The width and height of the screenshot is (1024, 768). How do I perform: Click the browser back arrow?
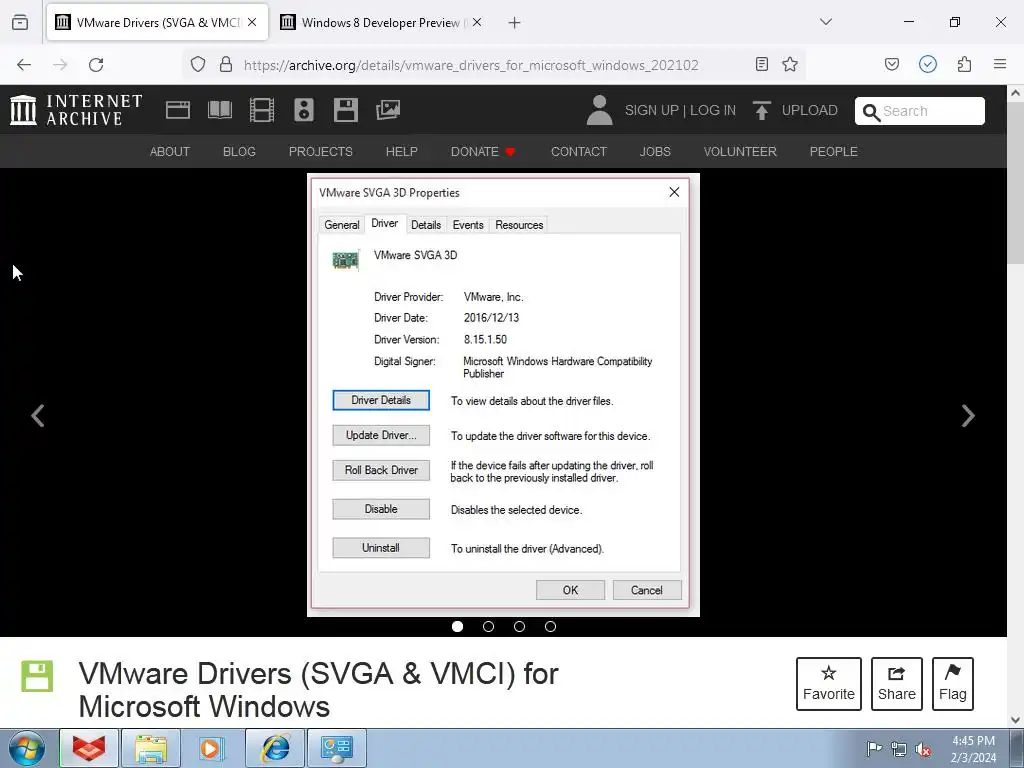24,65
